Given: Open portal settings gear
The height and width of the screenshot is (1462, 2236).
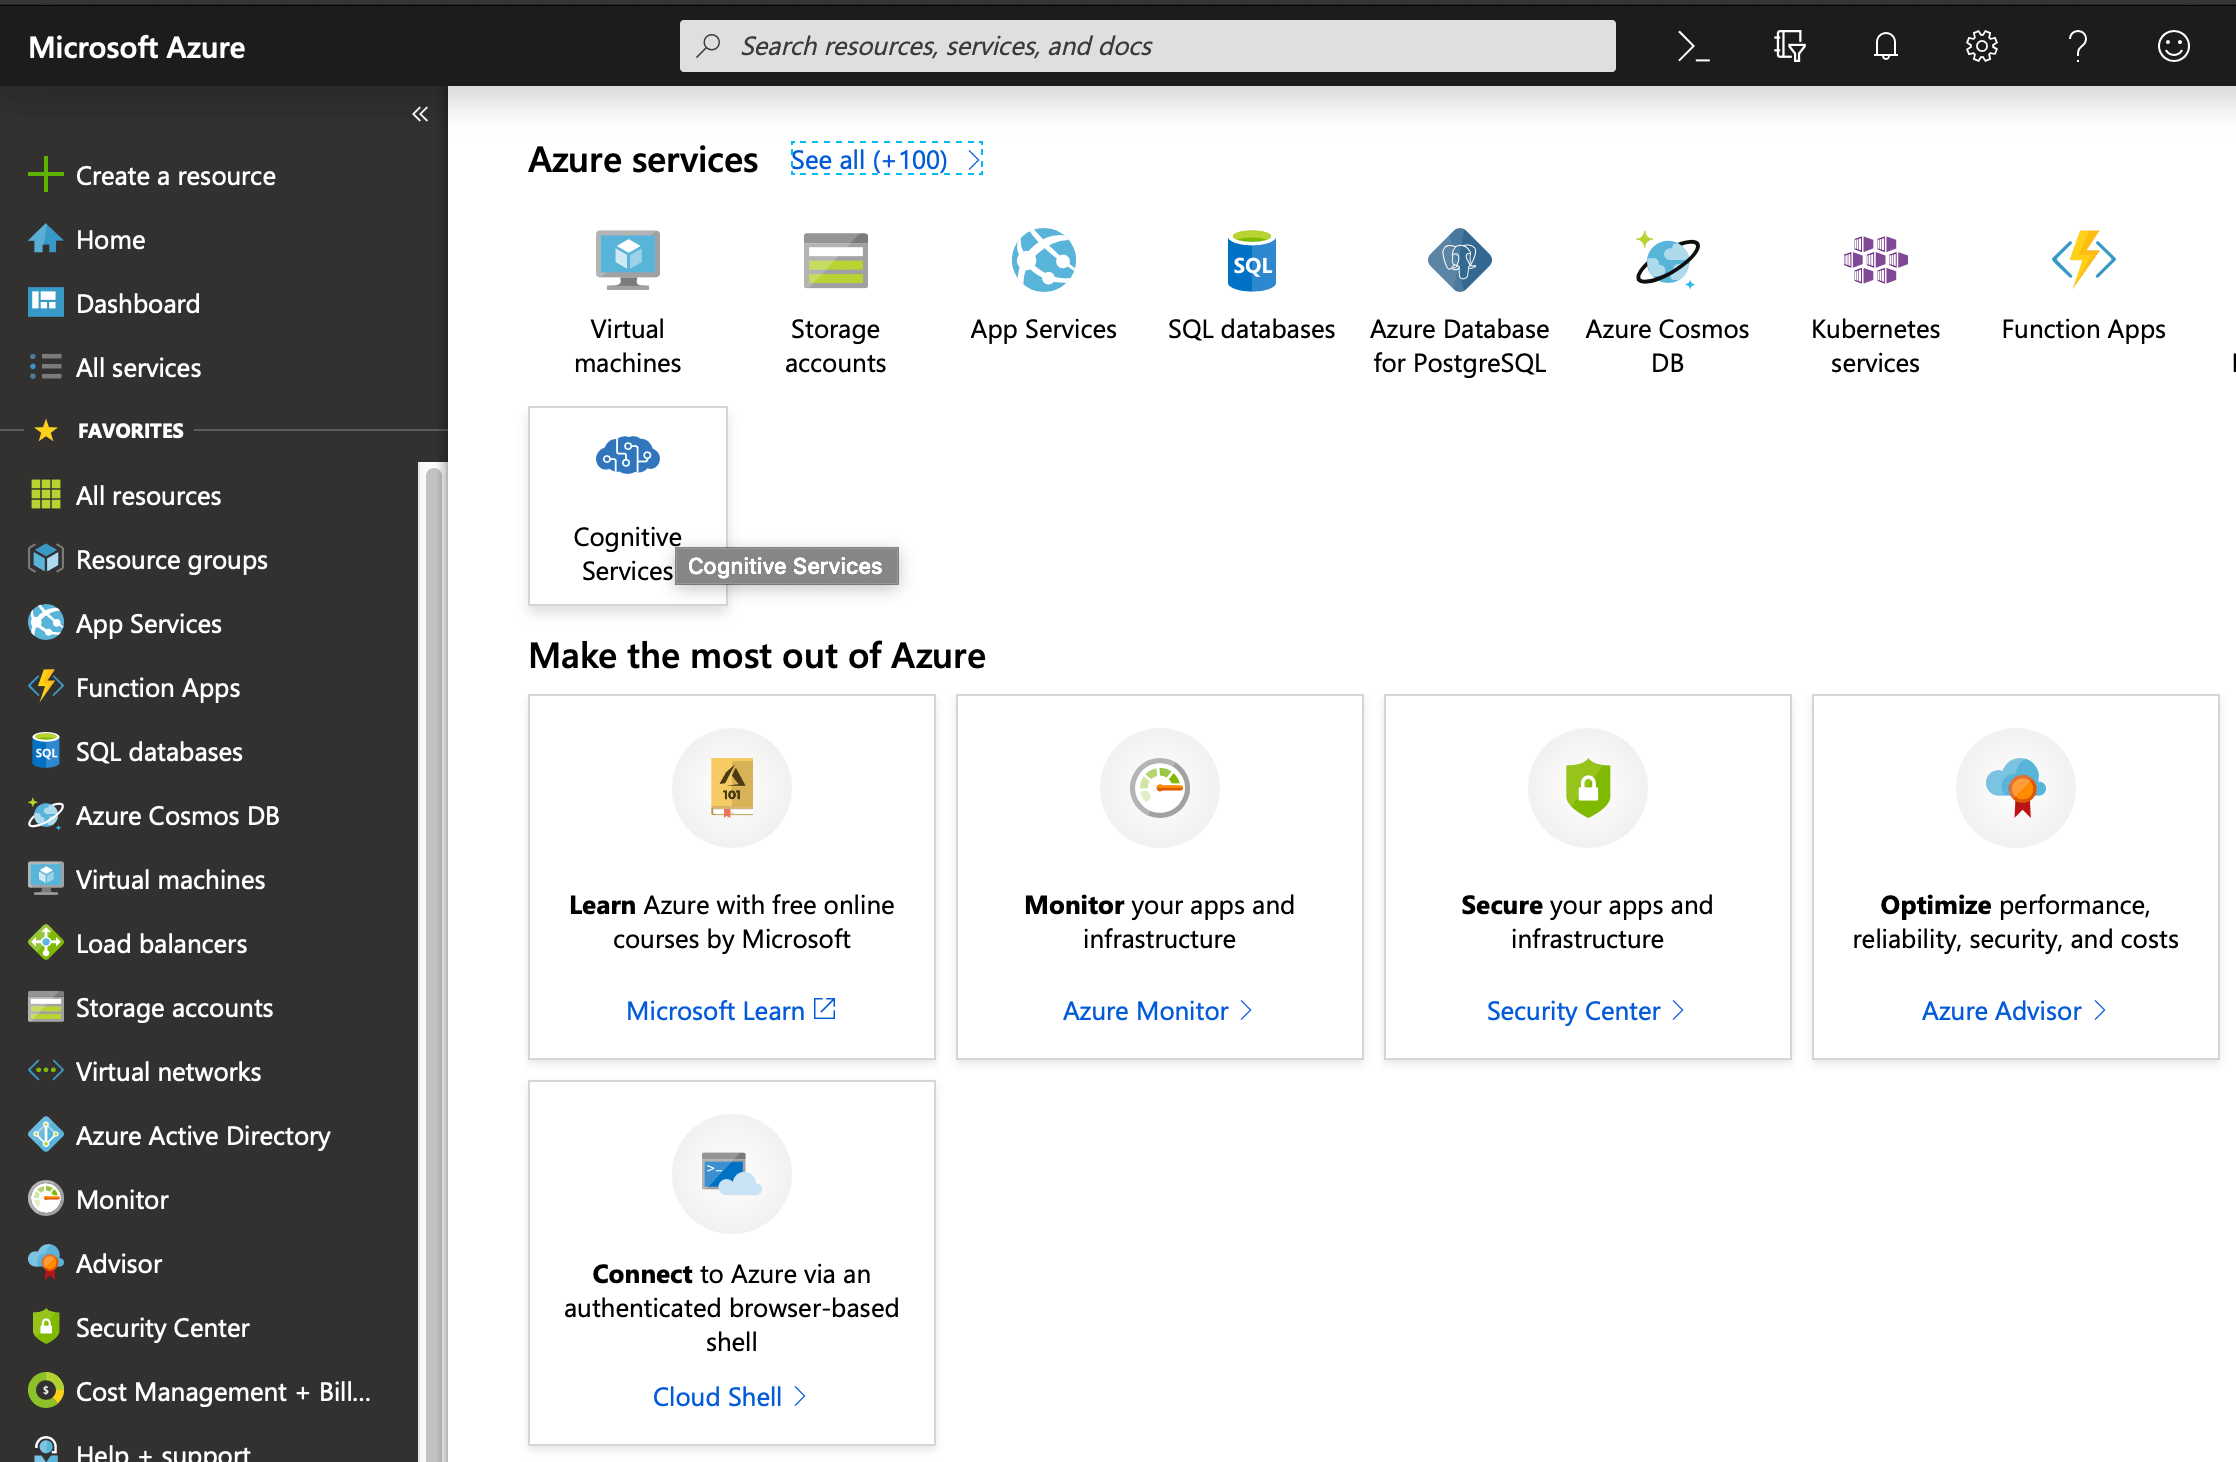Looking at the screenshot, I should pos(1981,45).
